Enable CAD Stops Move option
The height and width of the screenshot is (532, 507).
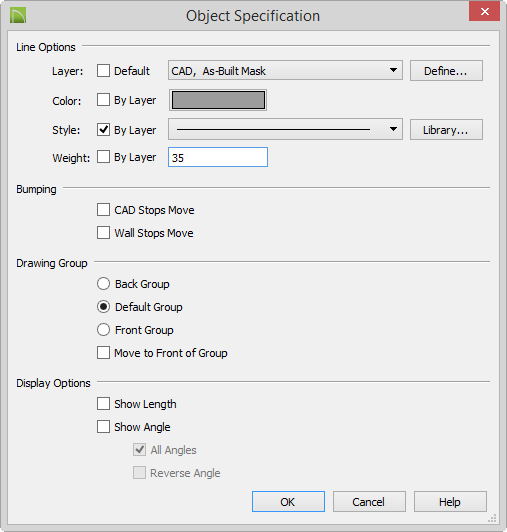103,210
